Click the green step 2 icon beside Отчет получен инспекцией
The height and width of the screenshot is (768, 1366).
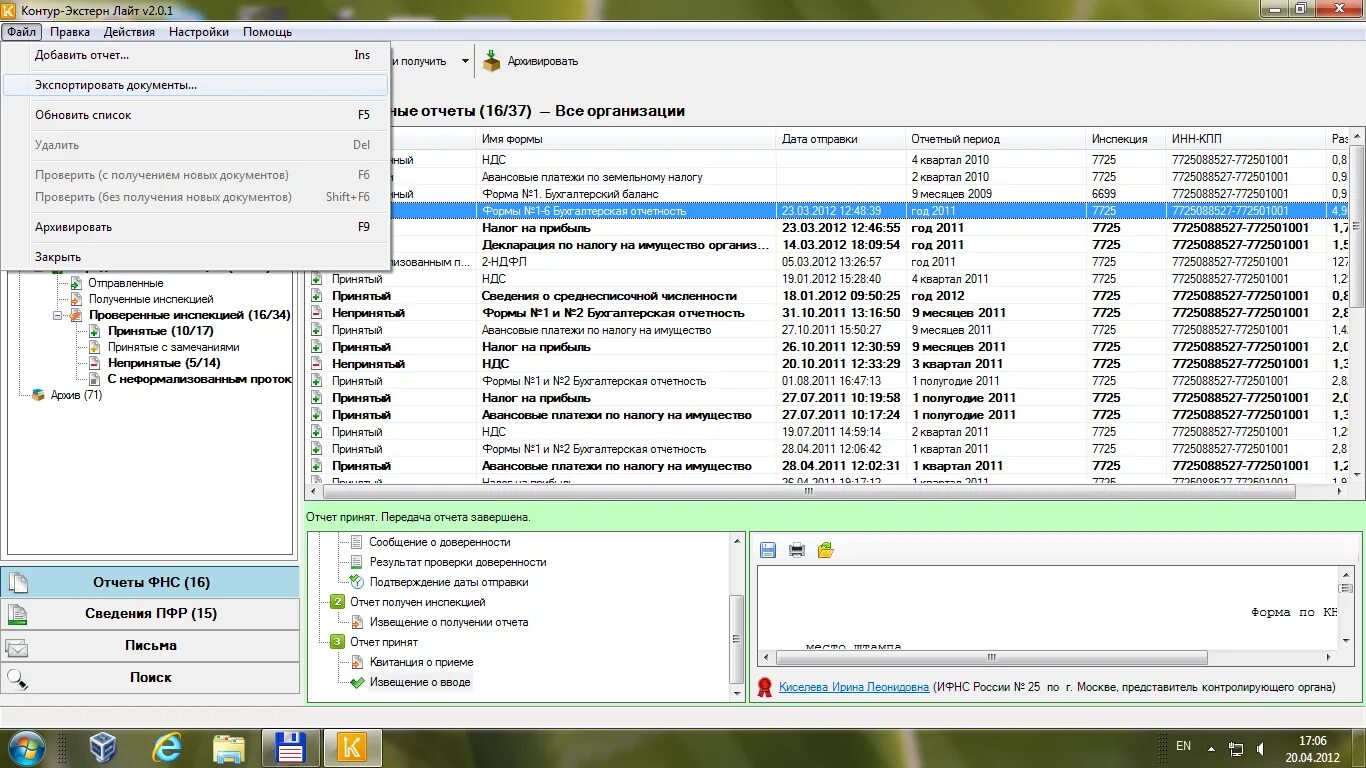337,602
